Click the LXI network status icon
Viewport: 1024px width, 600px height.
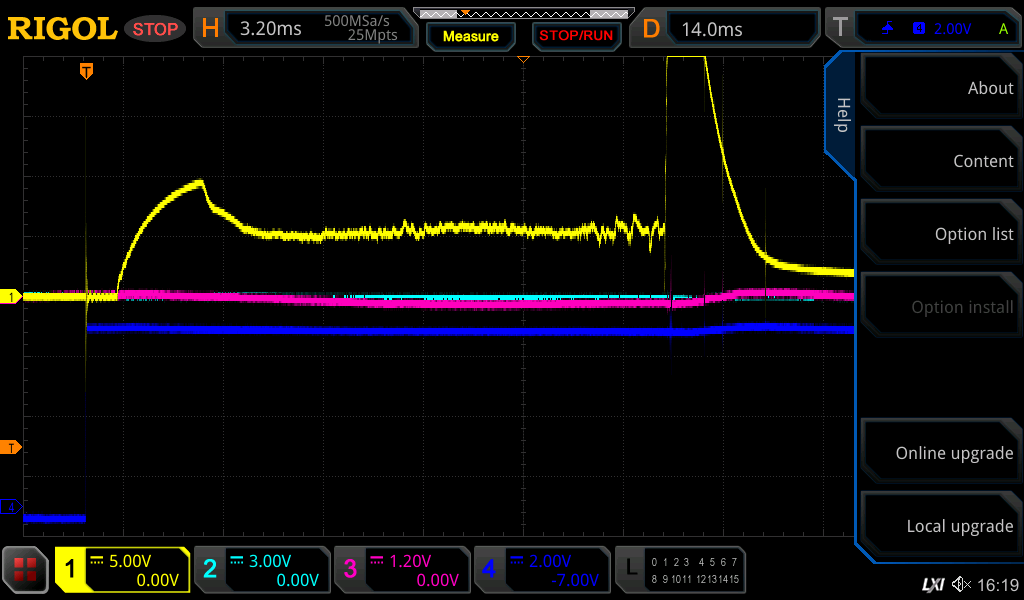(932, 584)
